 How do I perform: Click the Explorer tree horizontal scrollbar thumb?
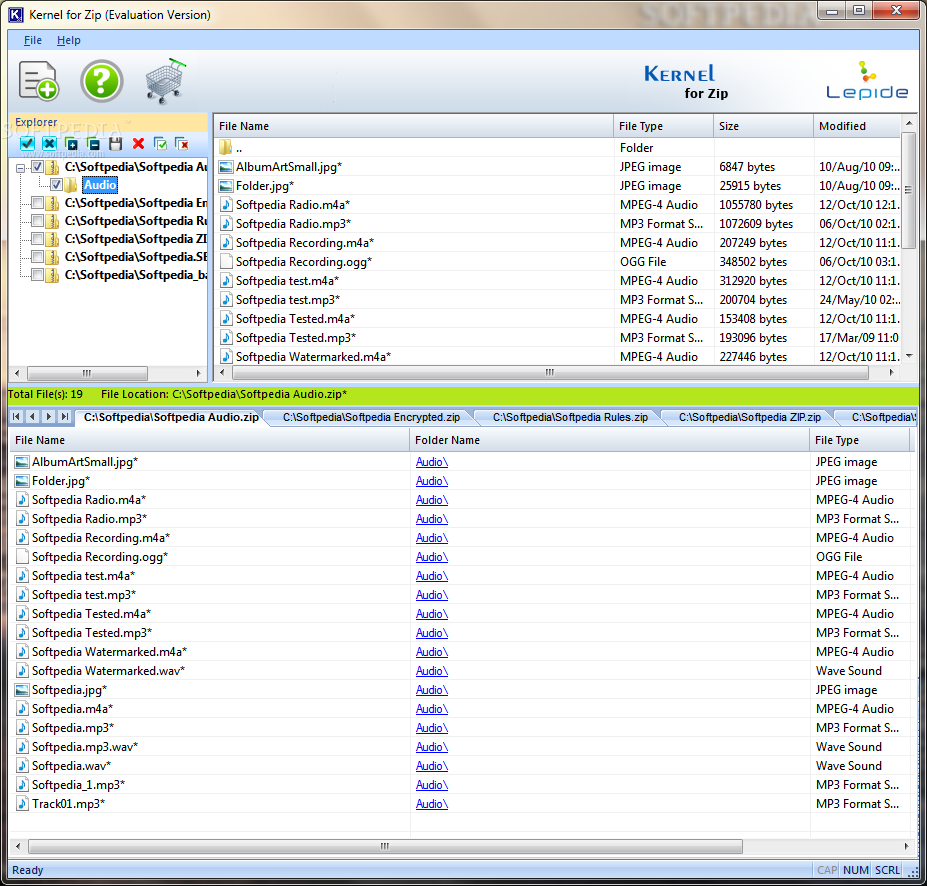tap(87, 373)
